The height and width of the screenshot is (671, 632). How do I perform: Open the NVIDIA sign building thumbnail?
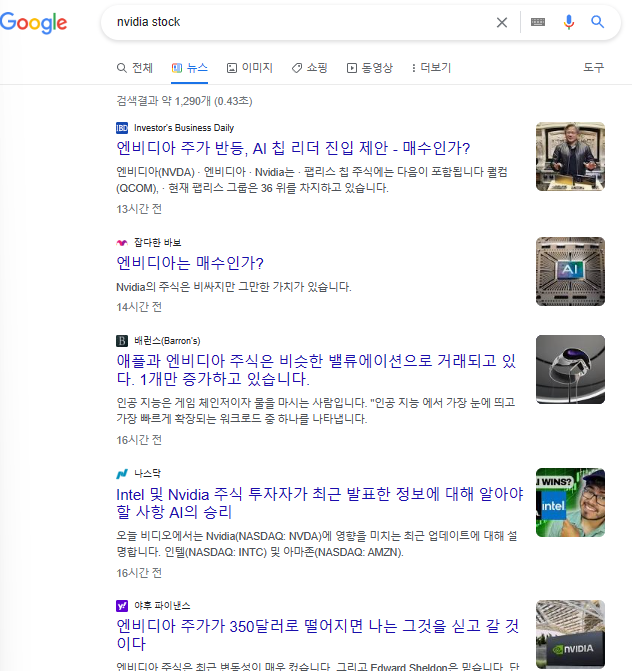tap(570, 635)
